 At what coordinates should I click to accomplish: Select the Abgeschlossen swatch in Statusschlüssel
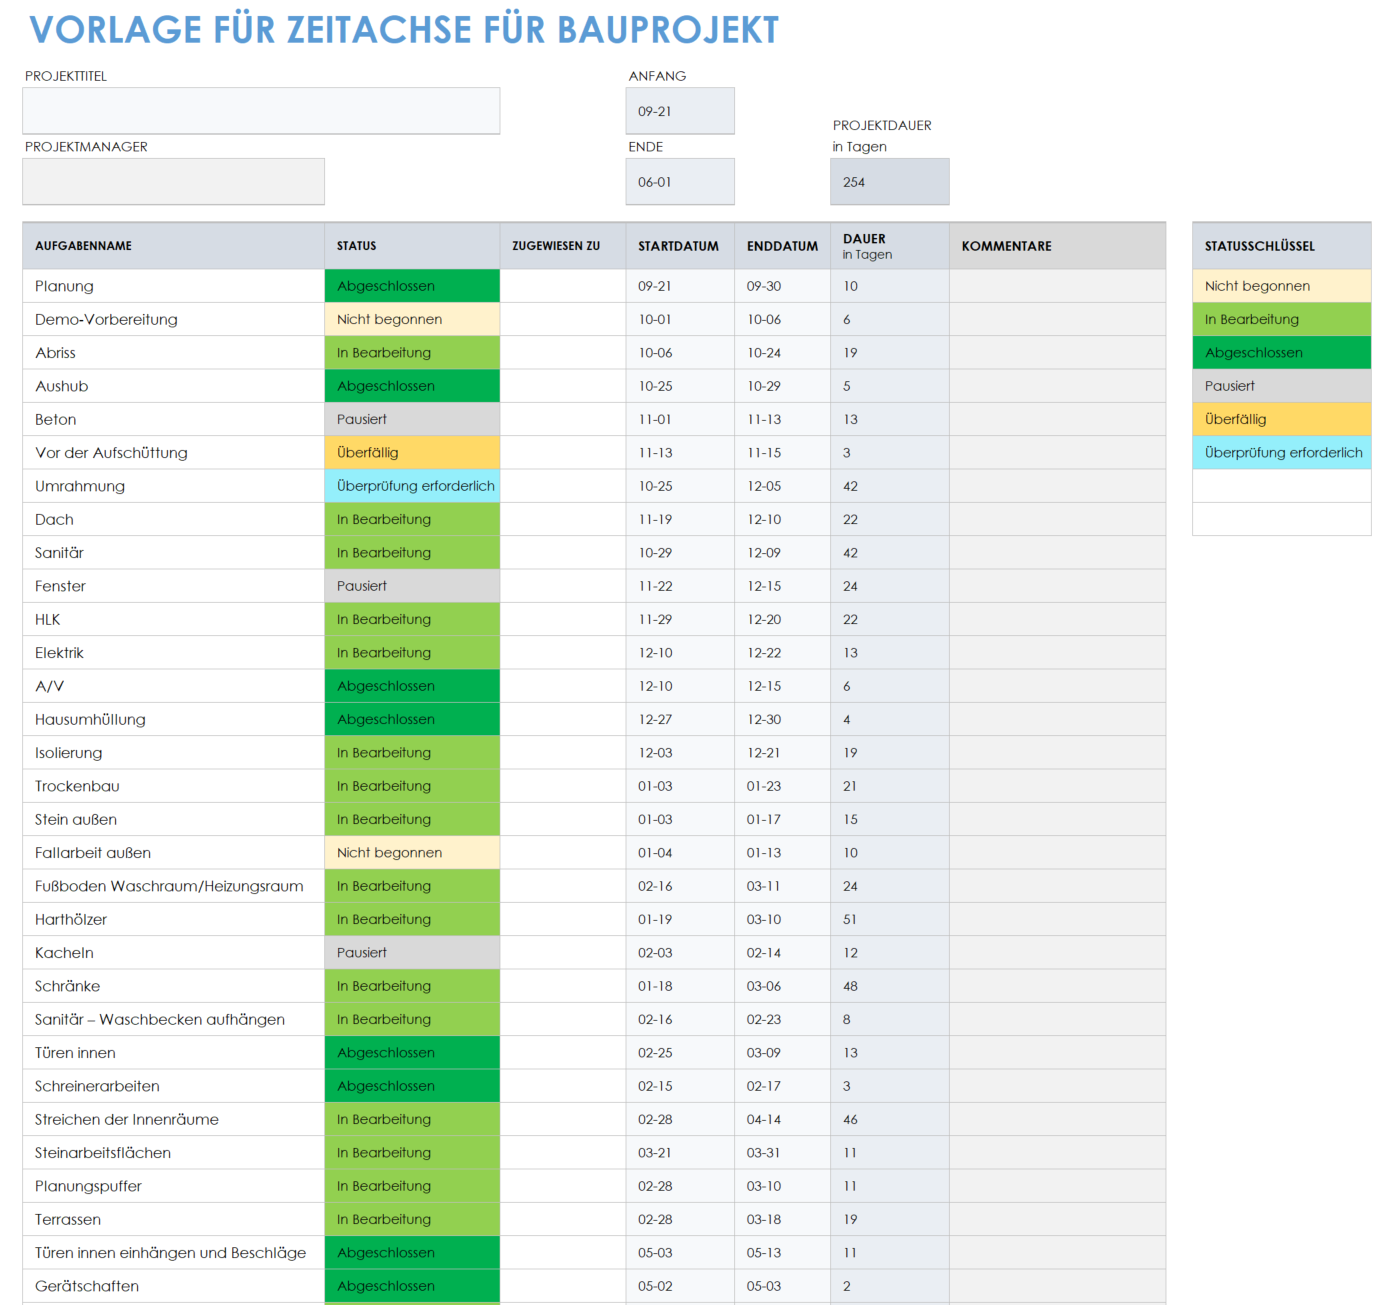tap(1282, 353)
